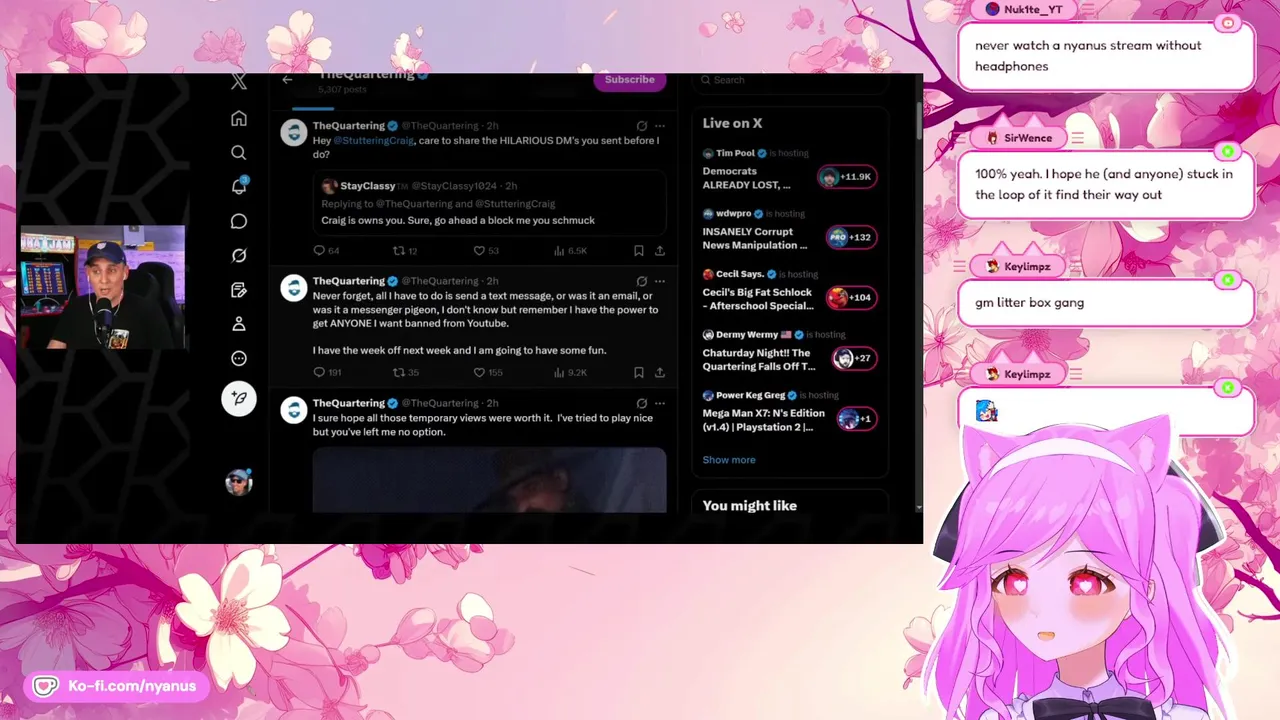Image resolution: width=1280 pixels, height=720 pixels.
Task: View analytics for tweet with 6.5K views
Action: (570, 251)
